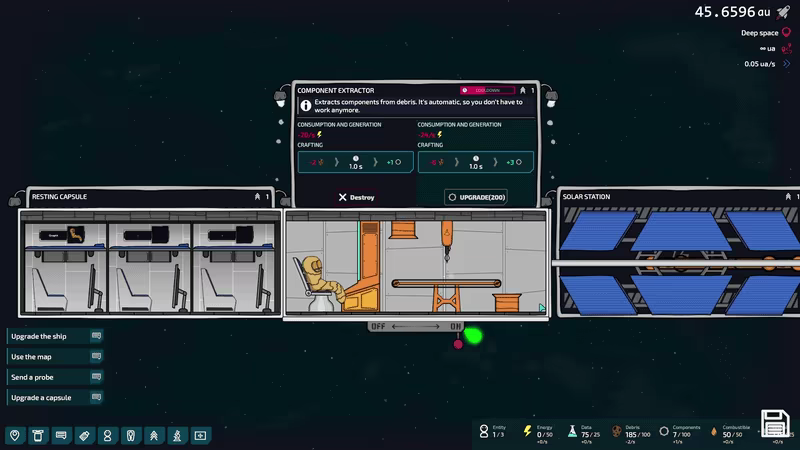The width and height of the screenshot is (800, 450).
Task: Click the ON label on extractor switch
Action: pyautogui.click(x=455, y=327)
